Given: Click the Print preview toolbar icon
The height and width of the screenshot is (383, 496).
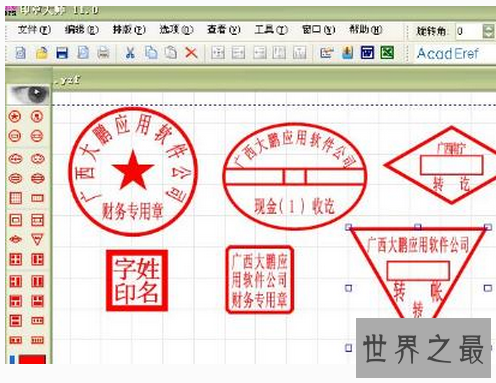Looking at the screenshot, I should (83, 53).
